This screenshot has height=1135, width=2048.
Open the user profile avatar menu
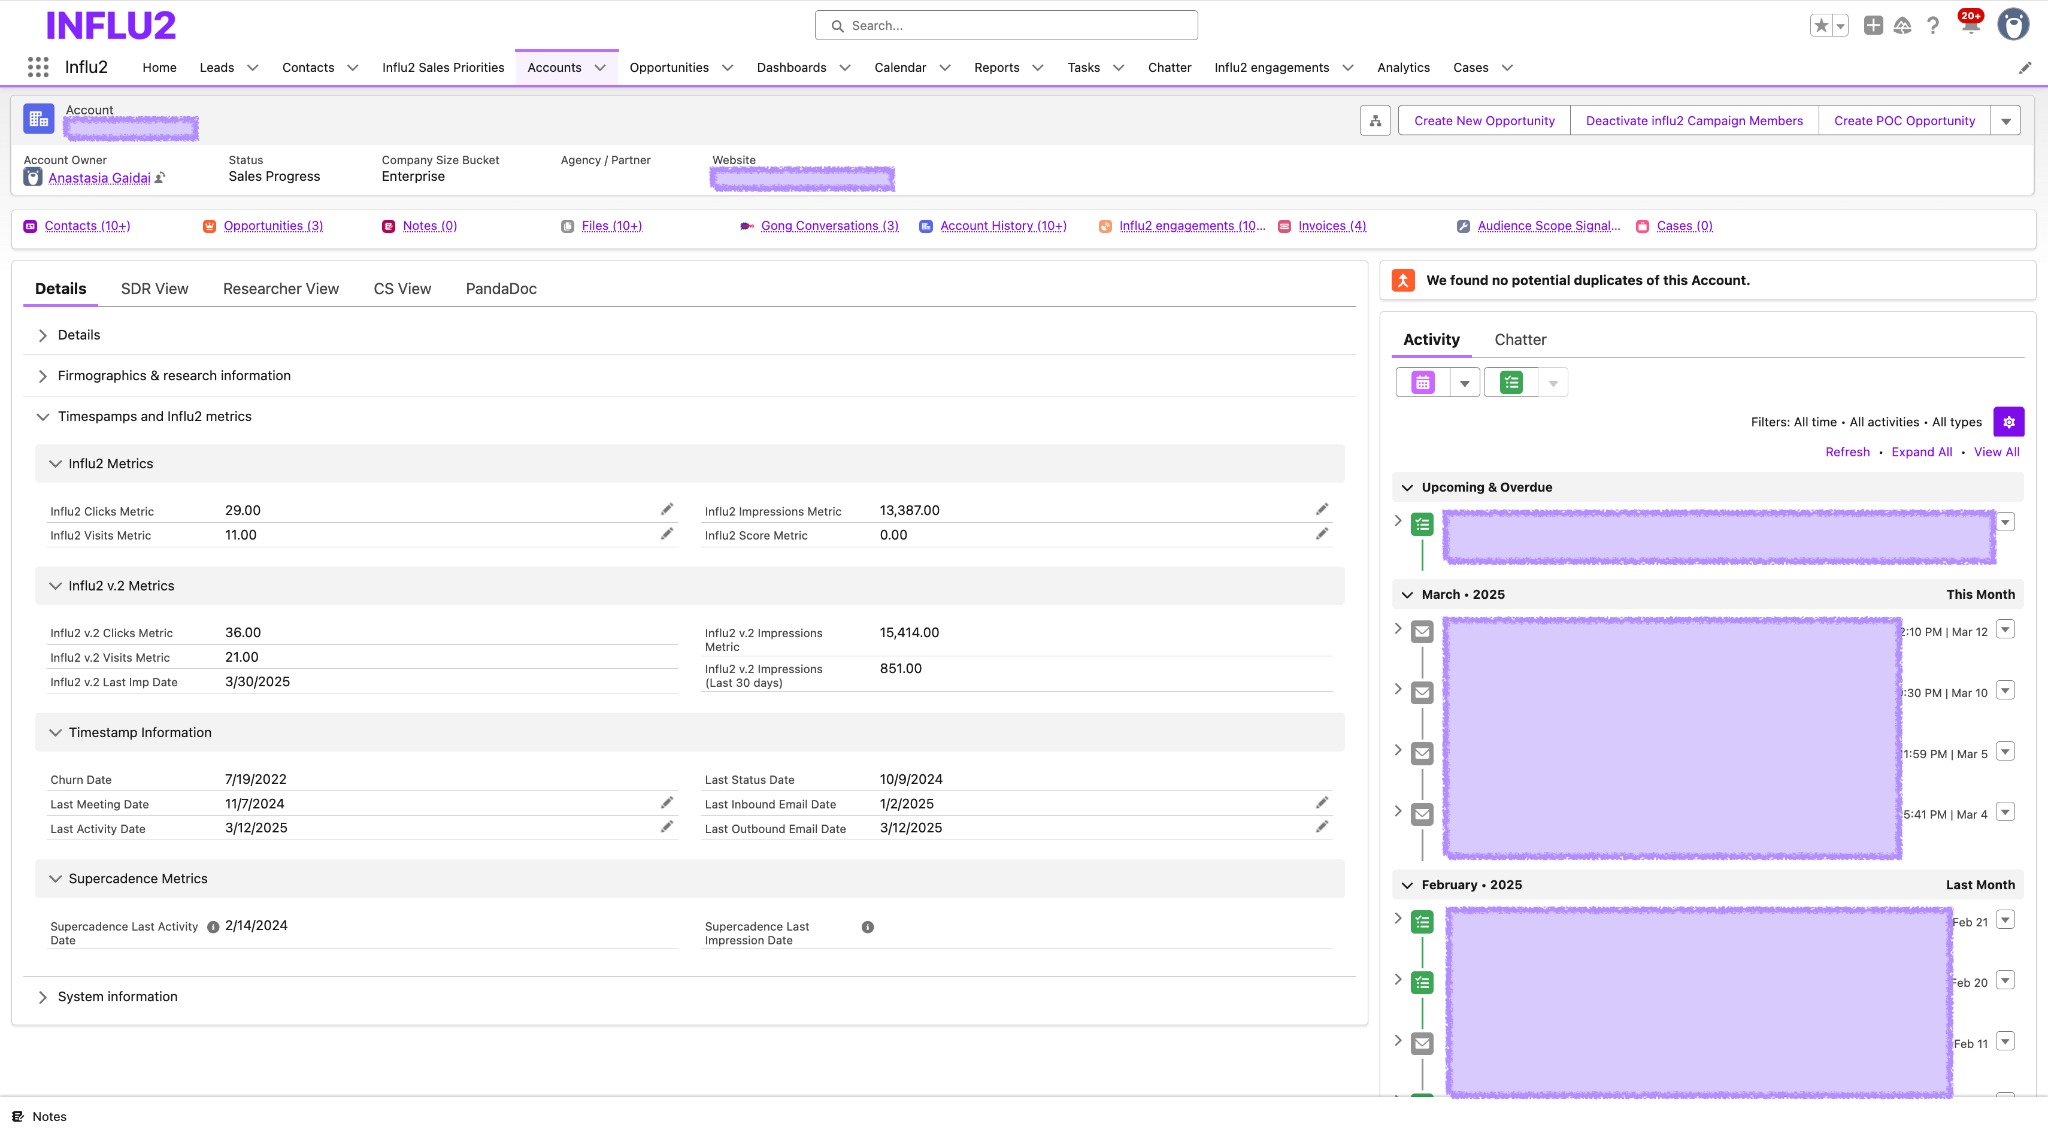(x=2013, y=25)
